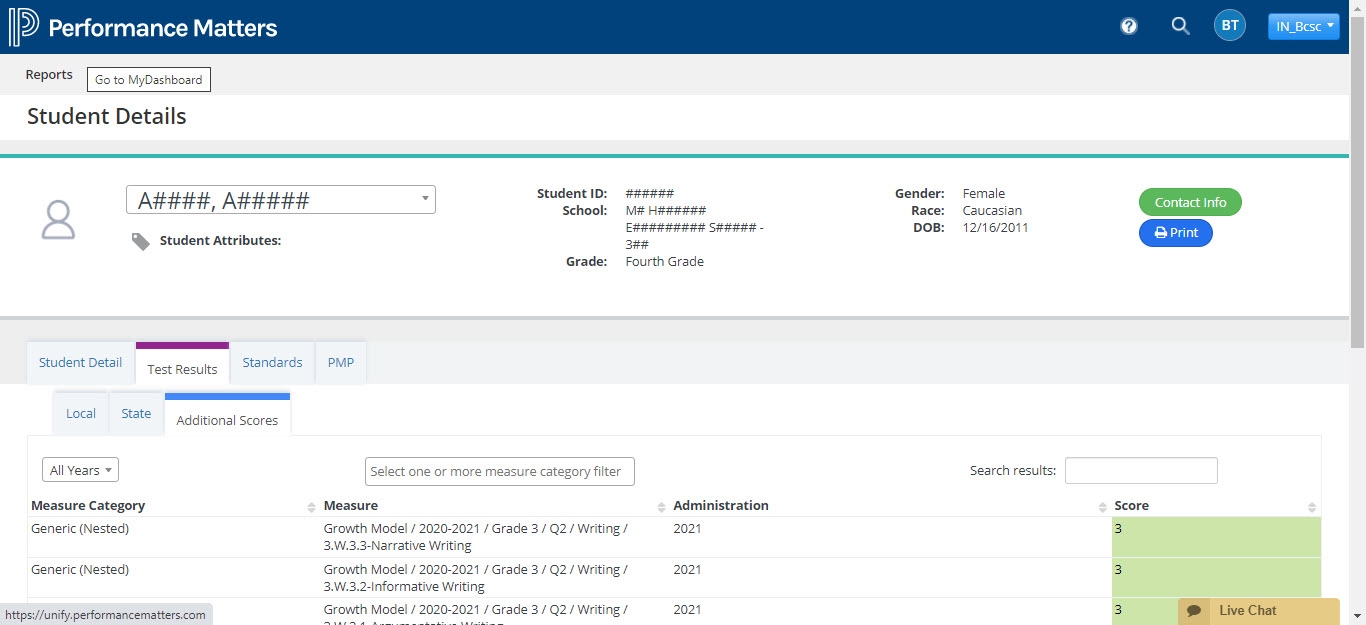
Task: Sort the Score column using arrows
Action: pyautogui.click(x=1312, y=507)
